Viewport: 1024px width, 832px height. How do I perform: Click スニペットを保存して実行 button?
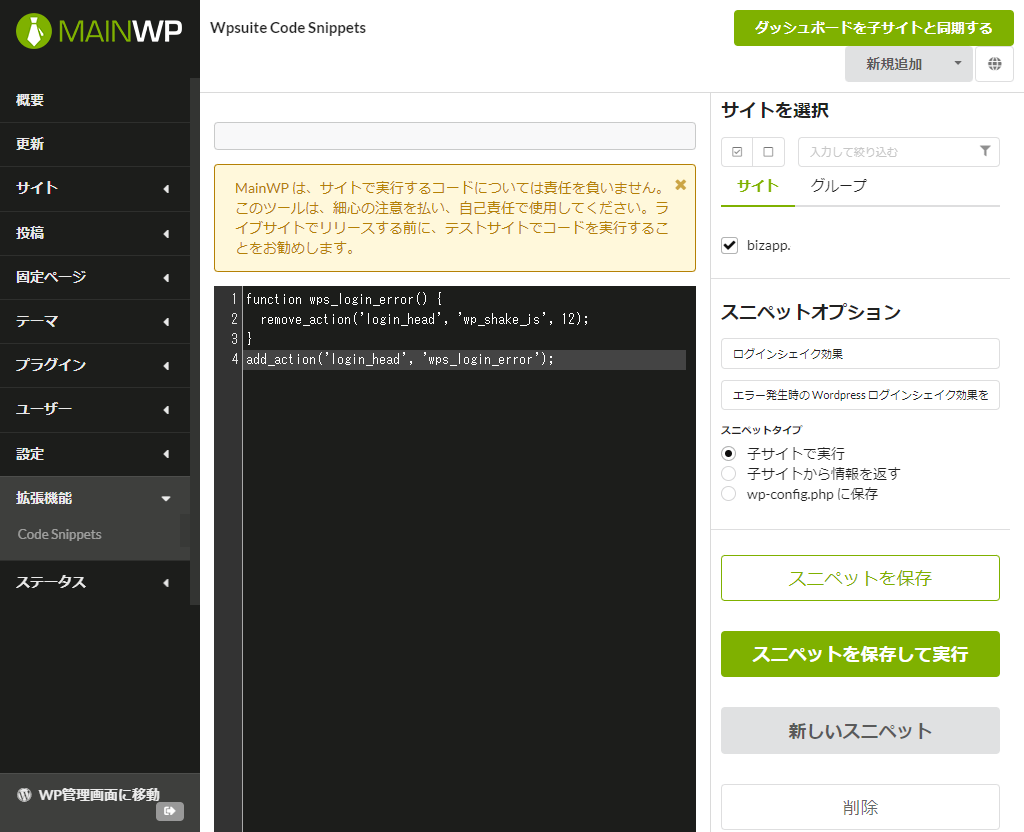(x=860, y=654)
